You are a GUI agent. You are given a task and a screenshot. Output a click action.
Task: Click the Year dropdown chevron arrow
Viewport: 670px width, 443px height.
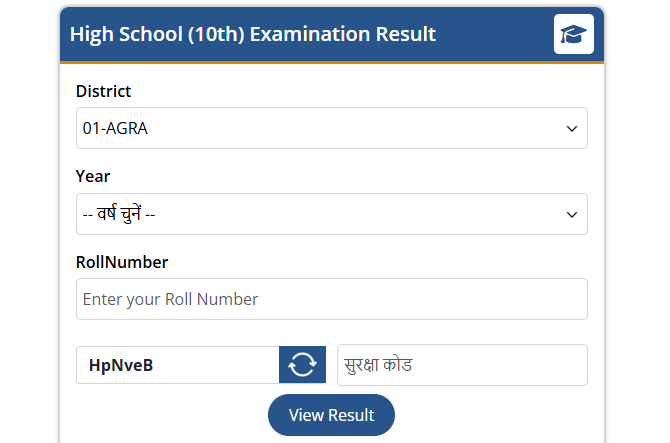click(572, 215)
